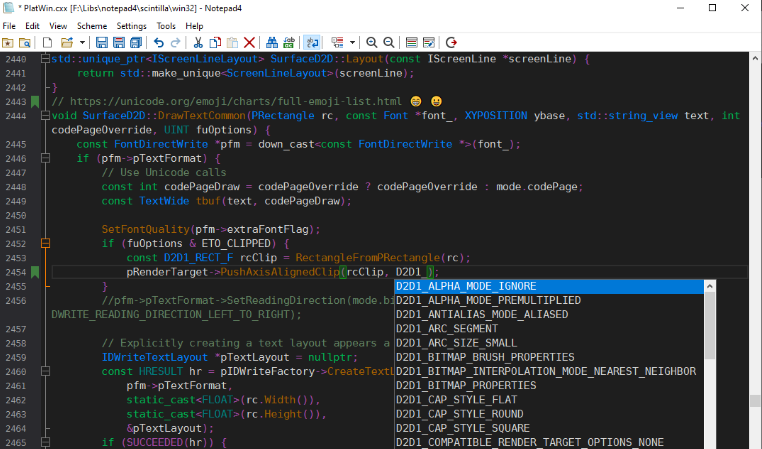Click the Zoom Out magnifier icon
Screen dimensions: 762x449
[x=388, y=43]
